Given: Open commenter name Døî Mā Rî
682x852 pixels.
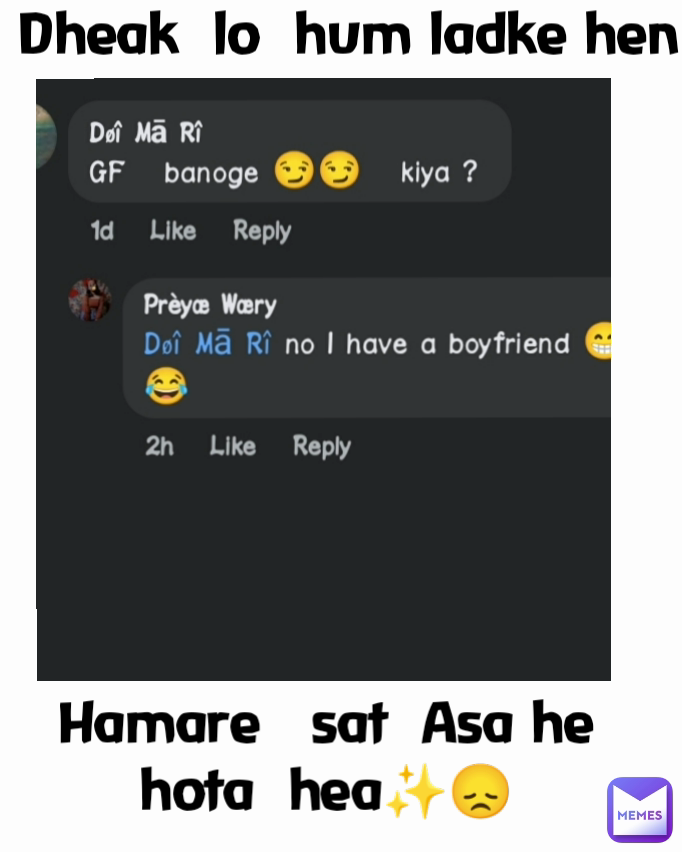Looking at the screenshot, I should 145,133.
